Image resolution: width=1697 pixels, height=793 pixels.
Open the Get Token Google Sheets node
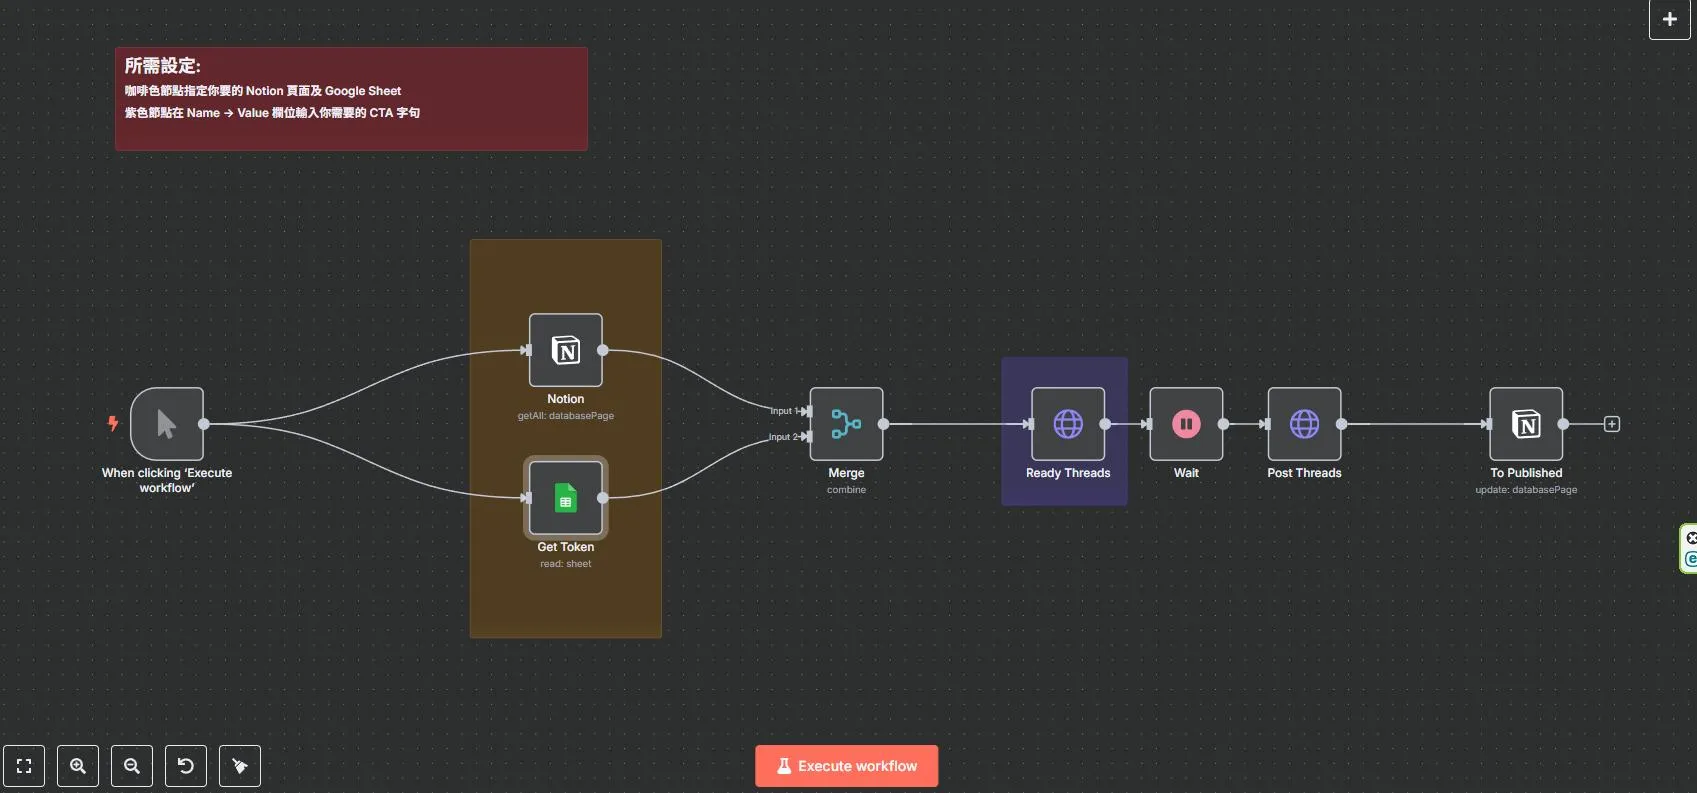[x=565, y=498]
